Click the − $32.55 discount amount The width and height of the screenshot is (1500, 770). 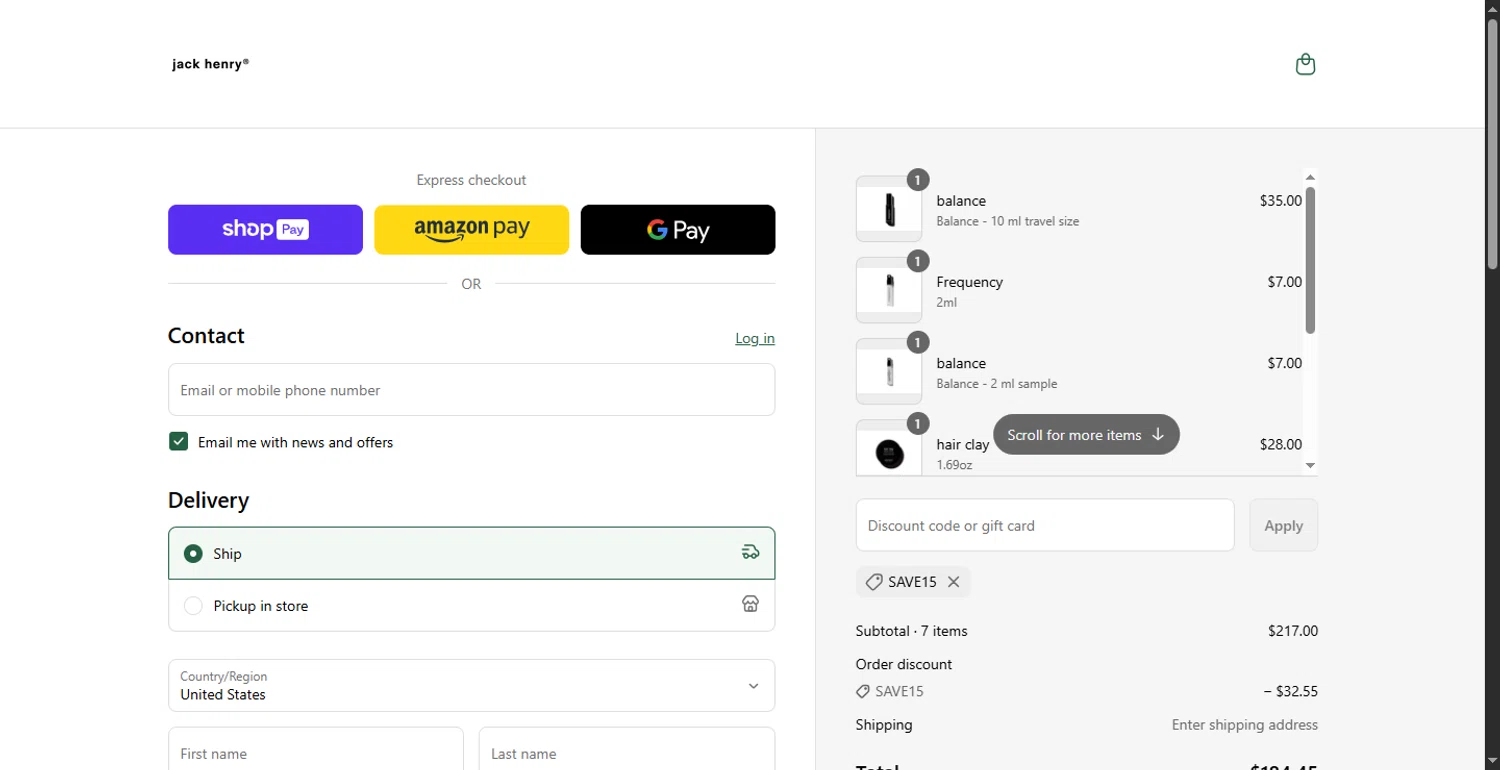click(1290, 691)
